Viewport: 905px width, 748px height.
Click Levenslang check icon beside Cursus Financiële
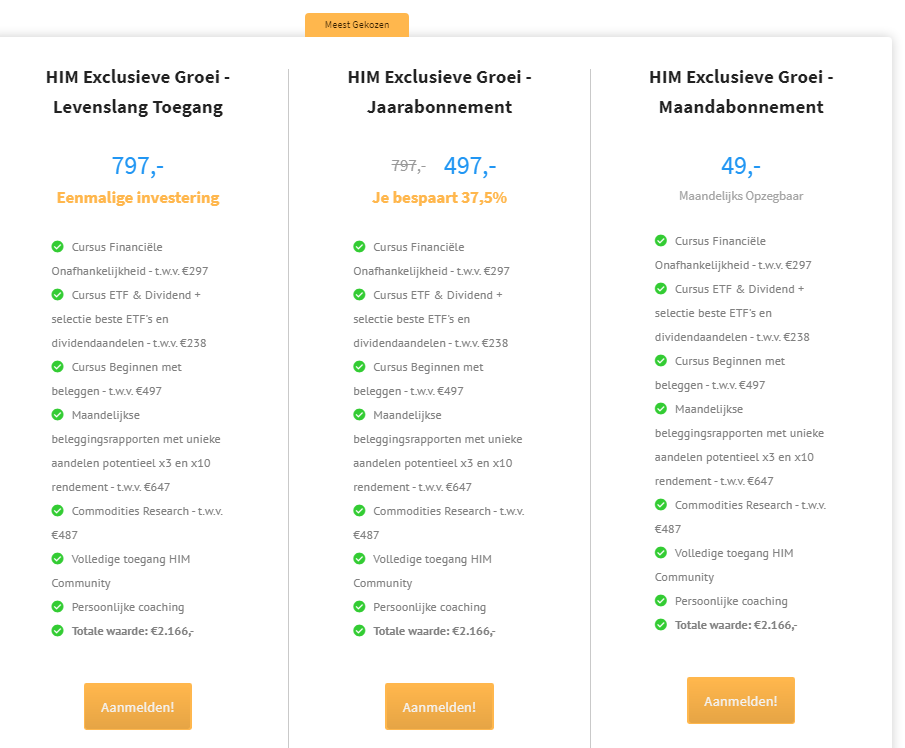[x=58, y=247]
